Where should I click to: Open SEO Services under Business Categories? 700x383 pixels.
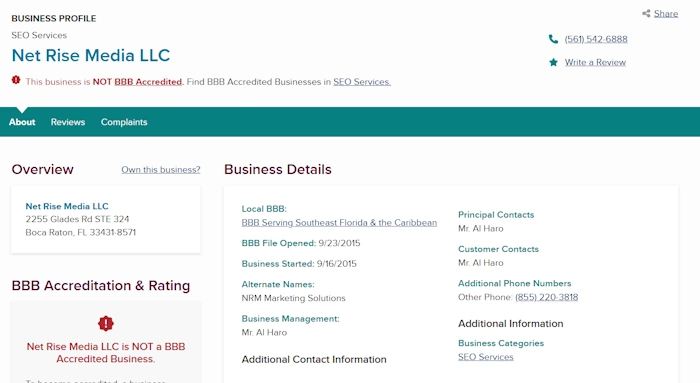tap(486, 357)
